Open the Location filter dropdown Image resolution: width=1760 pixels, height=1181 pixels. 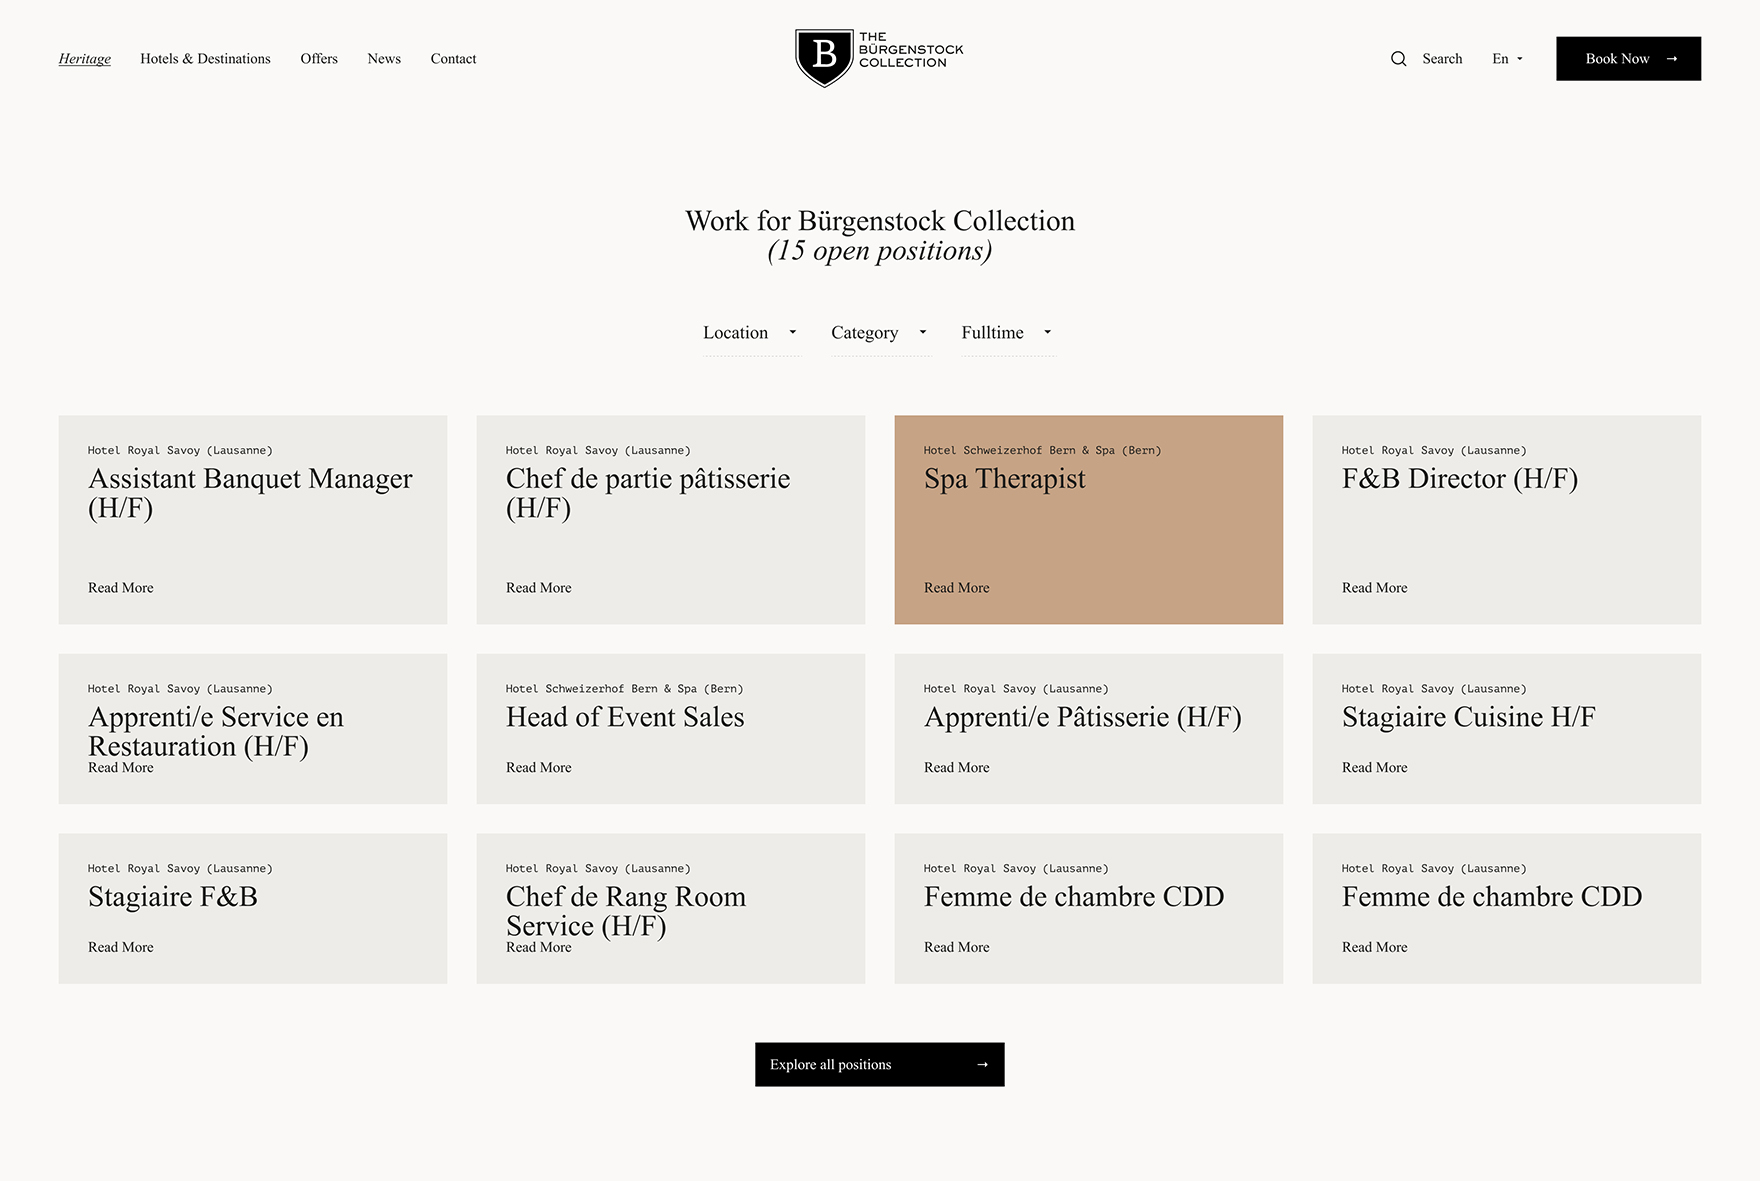click(750, 333)
